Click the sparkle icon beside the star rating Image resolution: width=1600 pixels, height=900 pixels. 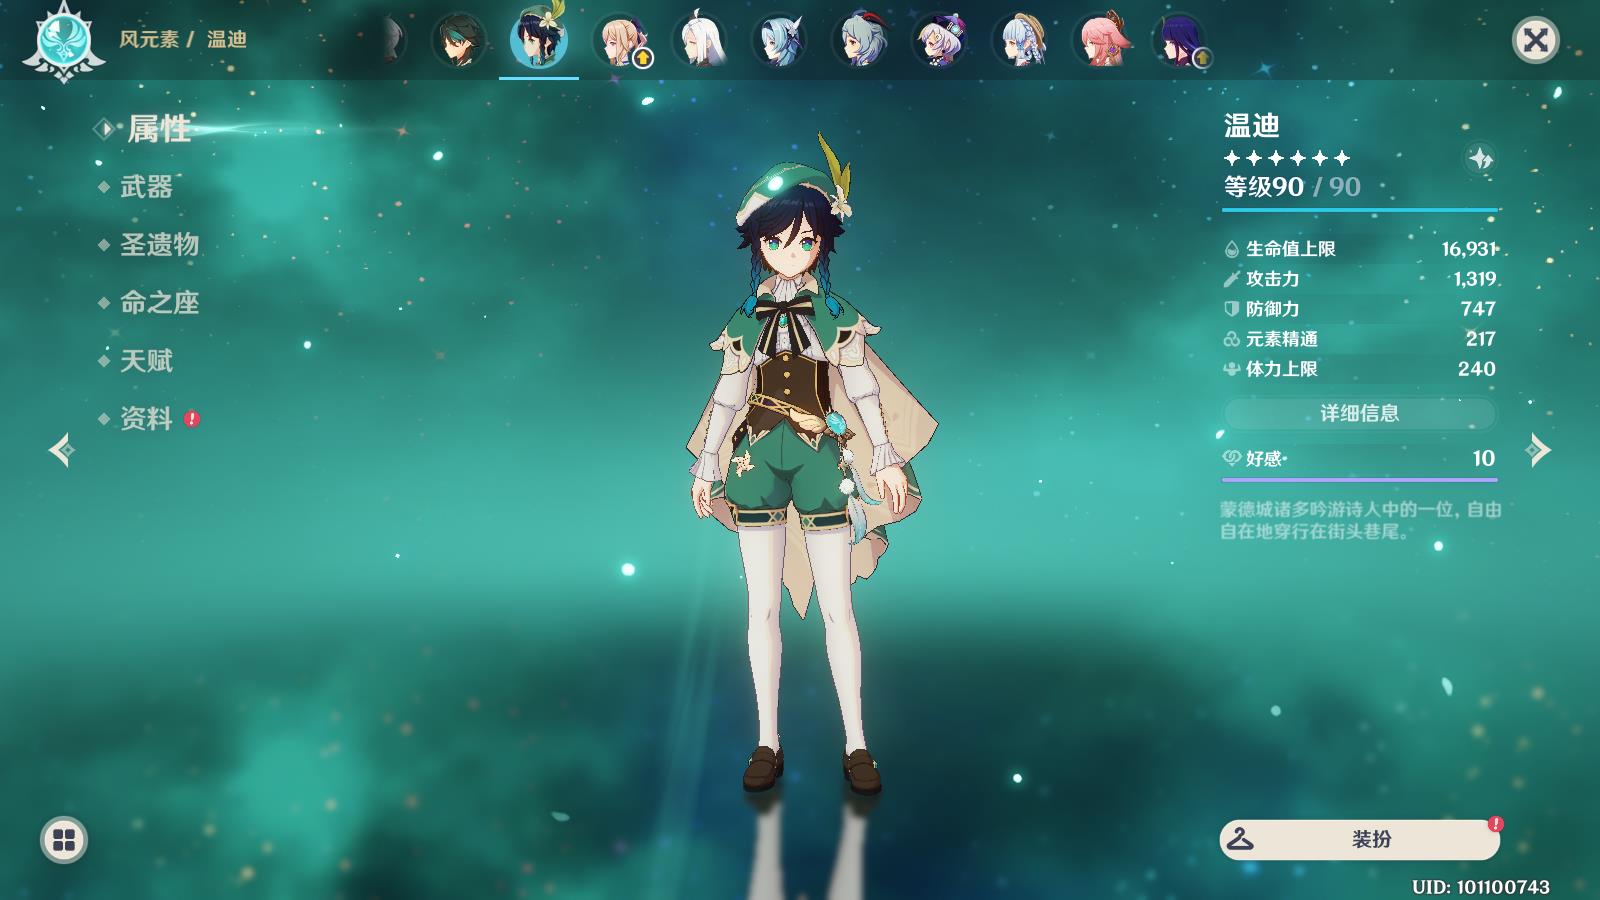tap(1480, 158)
